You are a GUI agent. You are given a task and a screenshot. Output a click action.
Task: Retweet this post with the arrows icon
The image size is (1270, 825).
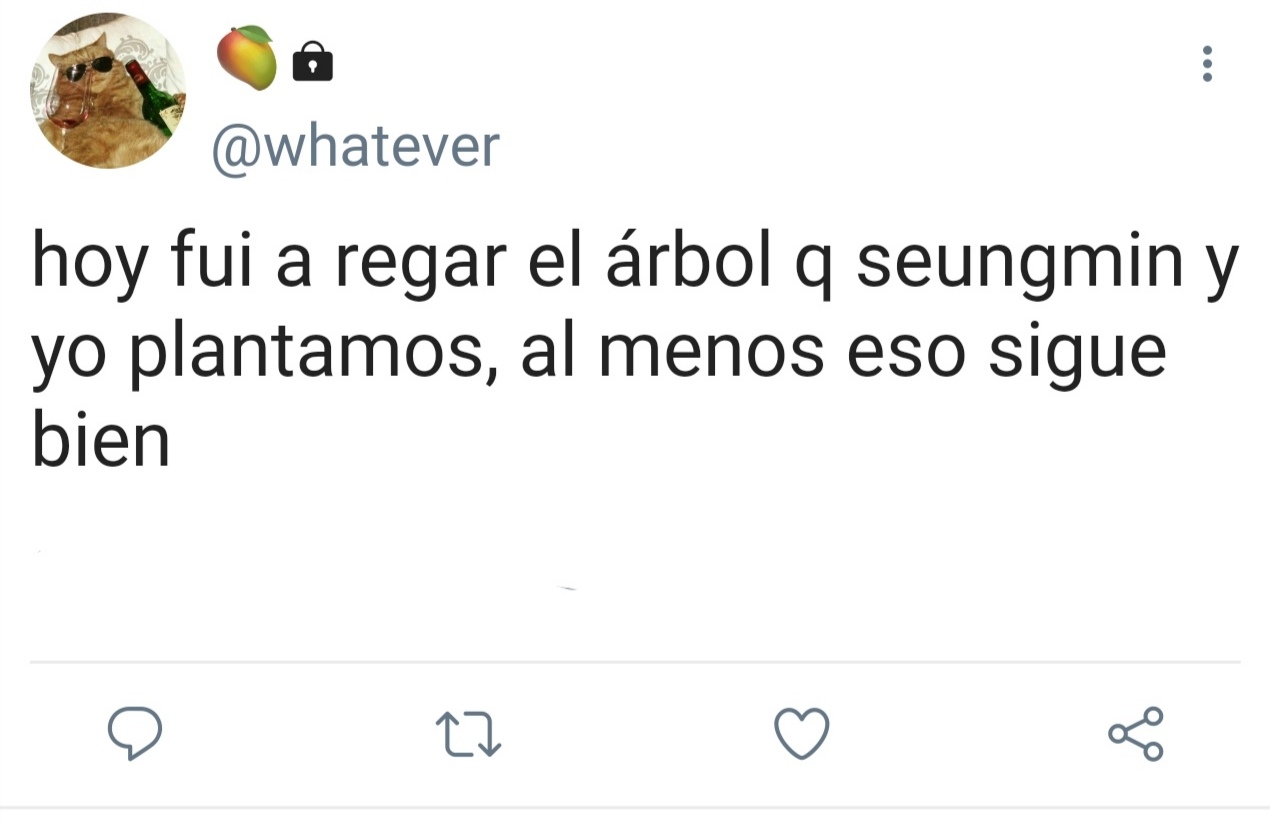coord(469,734)
